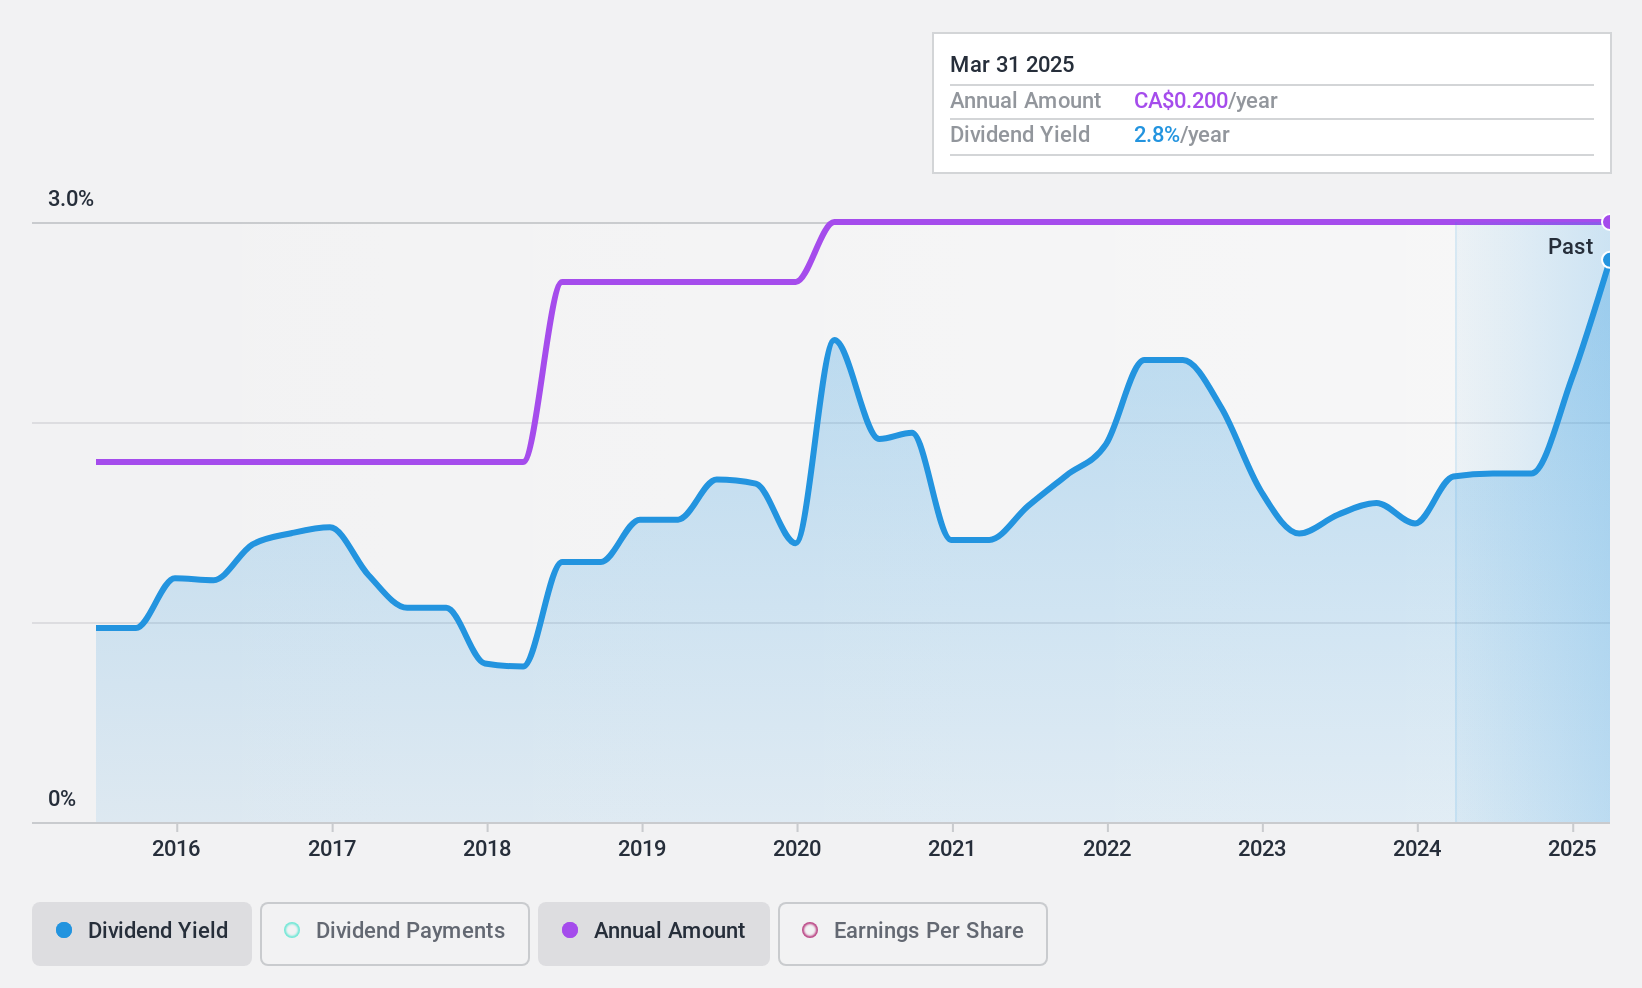Click the 2019 x-axis label
The height and width of the screenshot is (988, 1642).
(x=642, y=849)
